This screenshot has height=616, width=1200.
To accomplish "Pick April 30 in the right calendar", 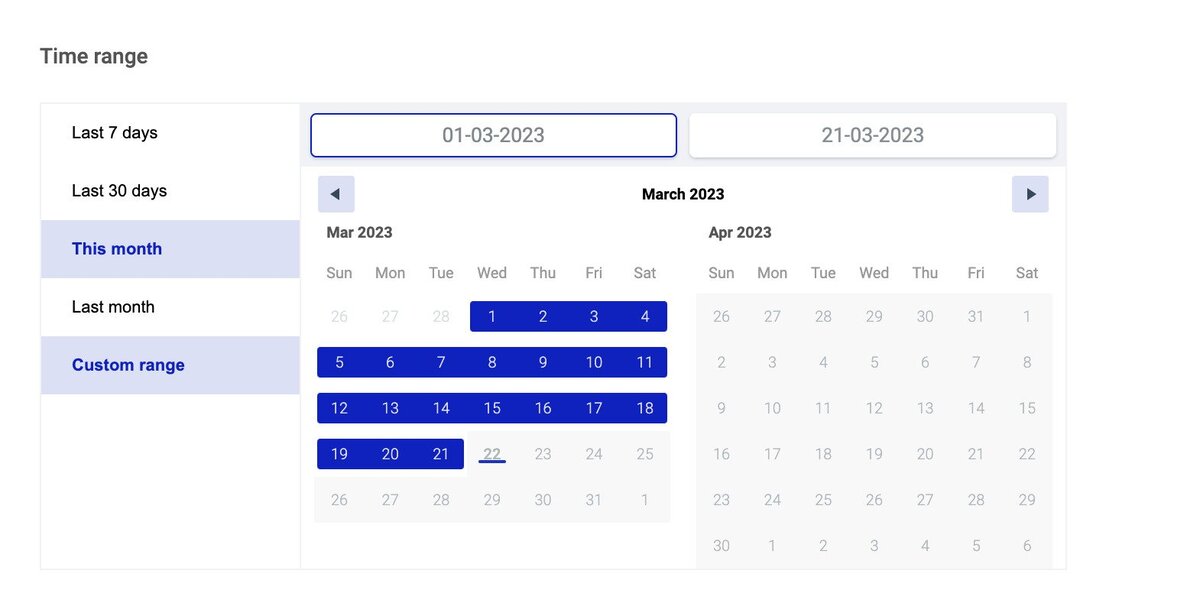I will 721,546.
